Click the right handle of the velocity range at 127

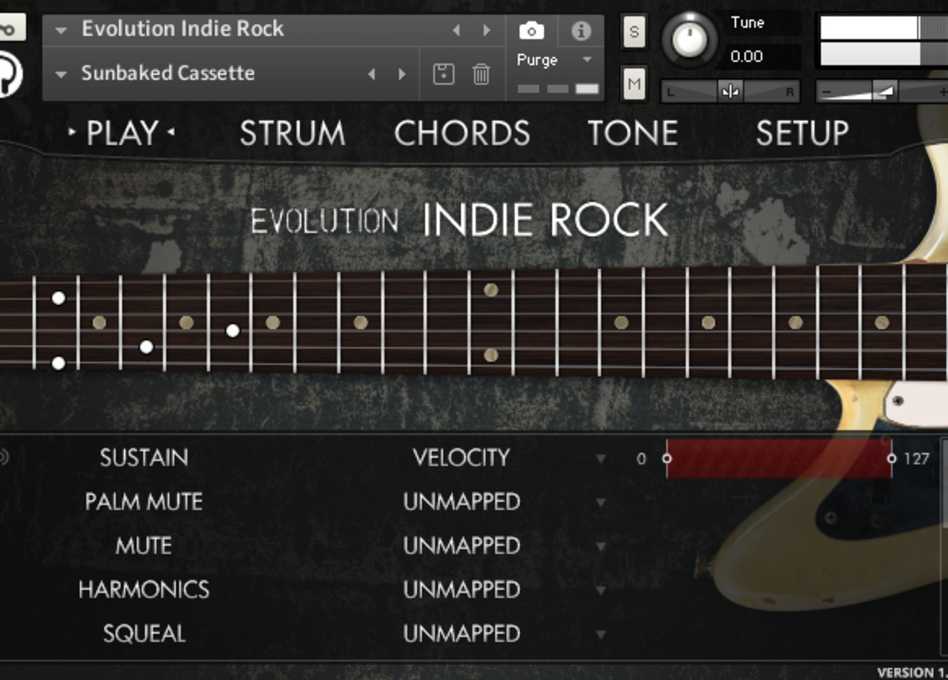coord(892,459)
